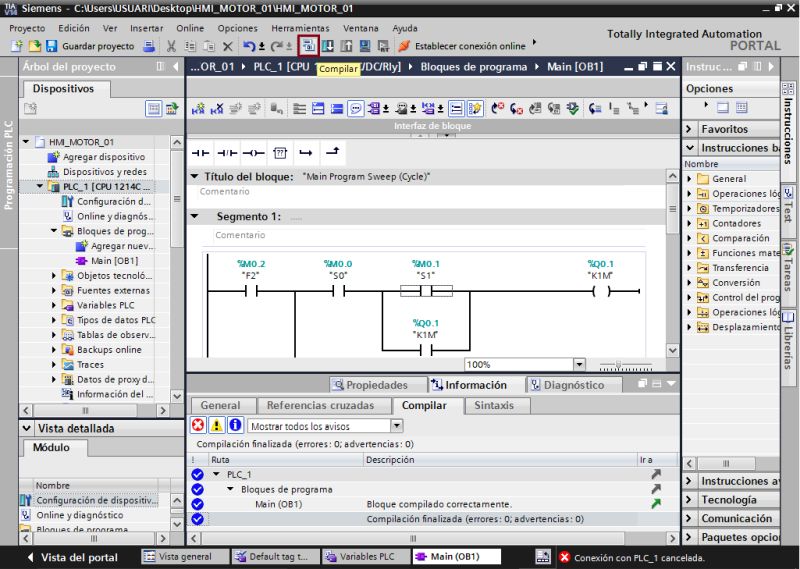This screenshot has width=800, height=569.
Task: Collapse the Vista detallada panel
Action: tap(27, 428)
